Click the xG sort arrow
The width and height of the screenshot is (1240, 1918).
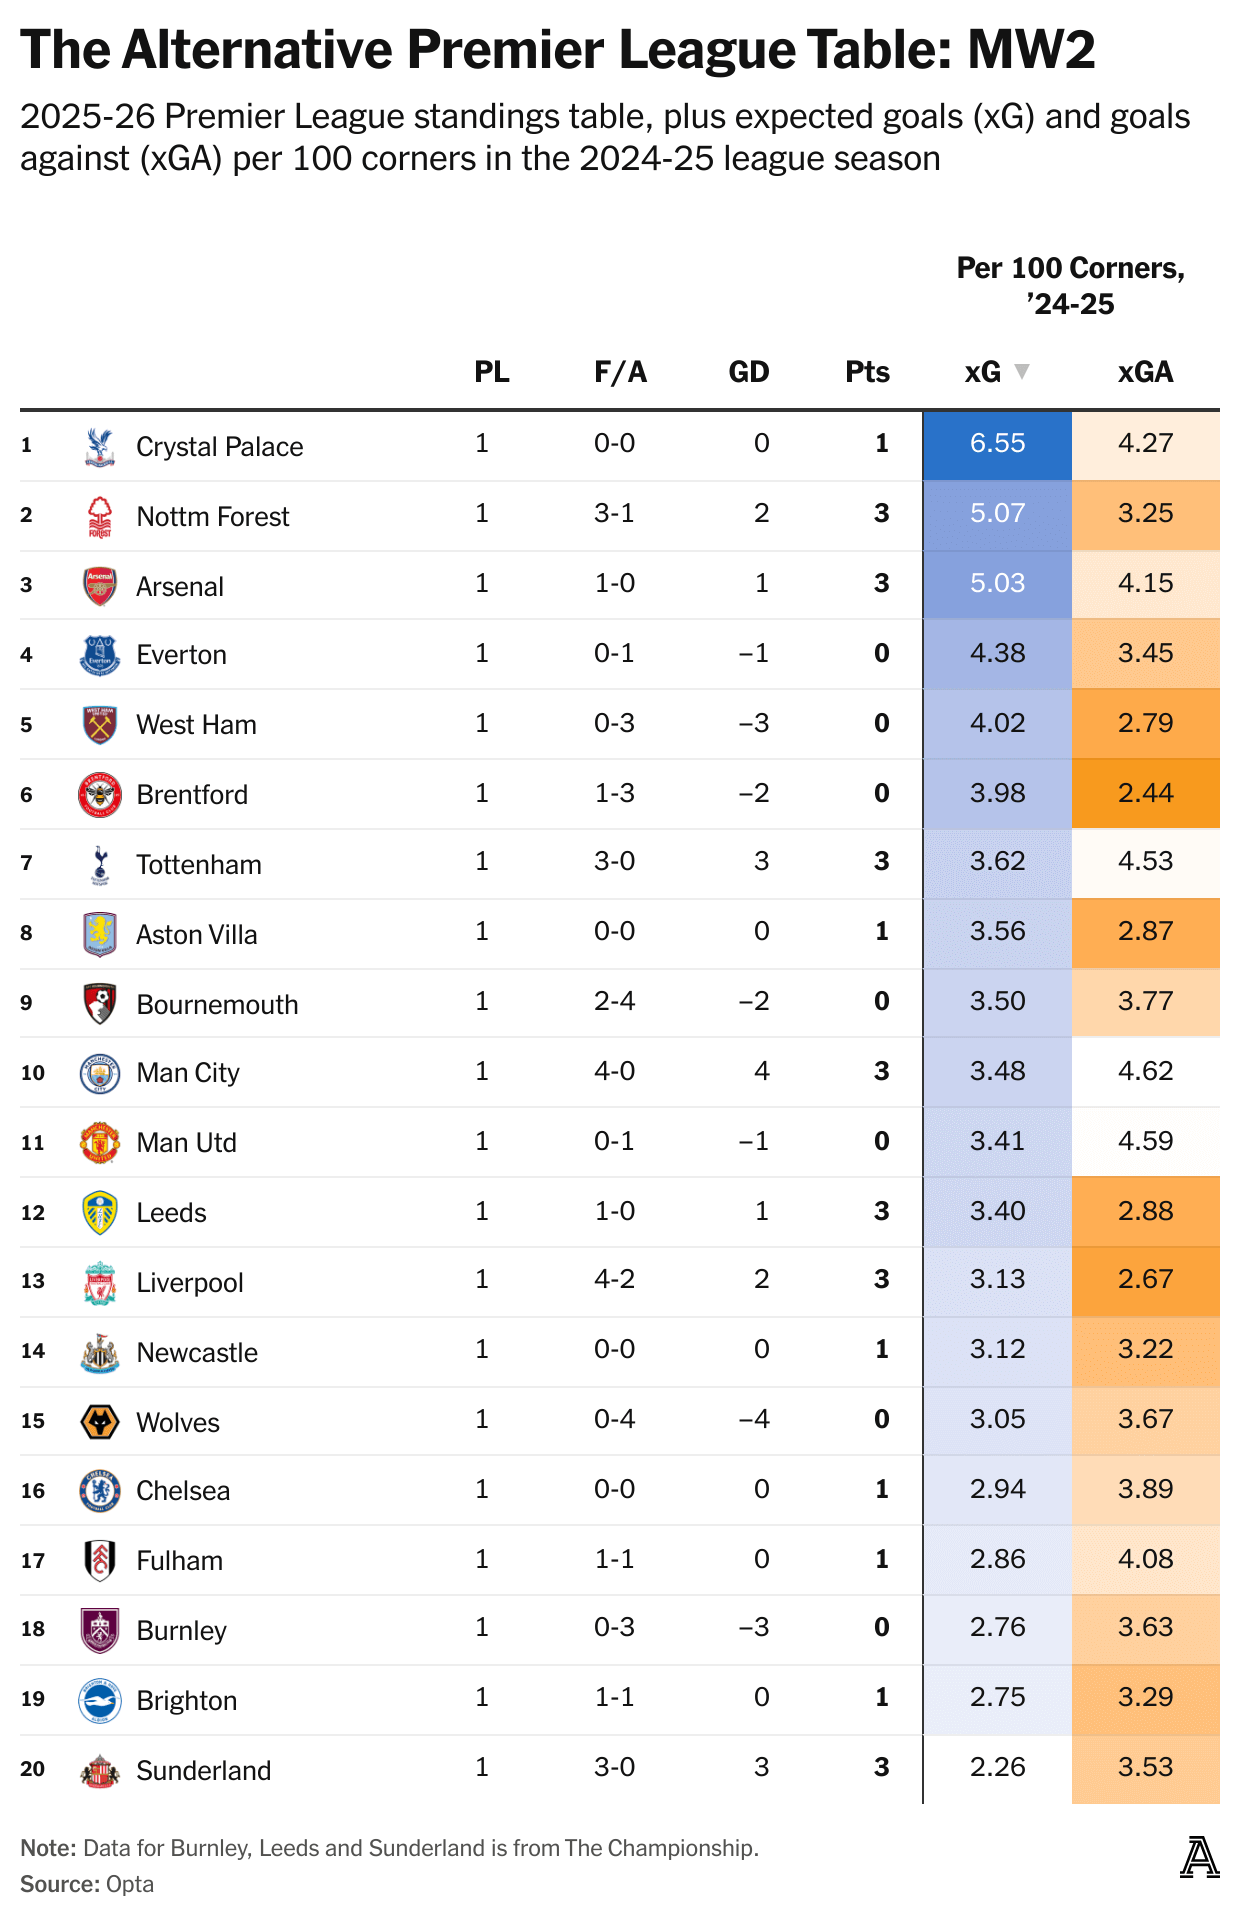click(1021, 372)
